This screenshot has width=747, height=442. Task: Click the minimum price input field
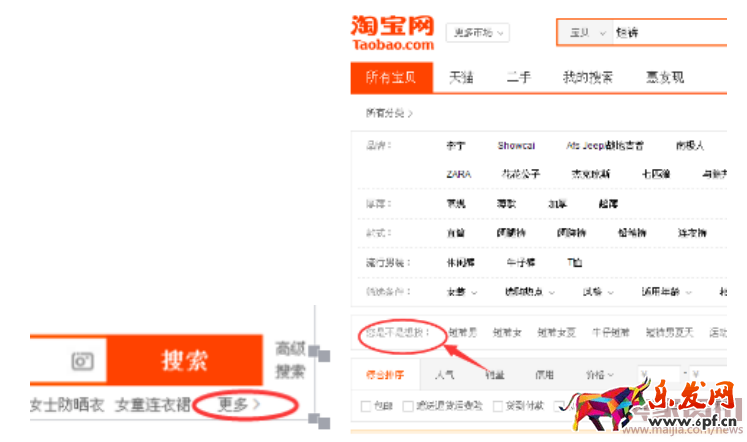pos(659,374)
